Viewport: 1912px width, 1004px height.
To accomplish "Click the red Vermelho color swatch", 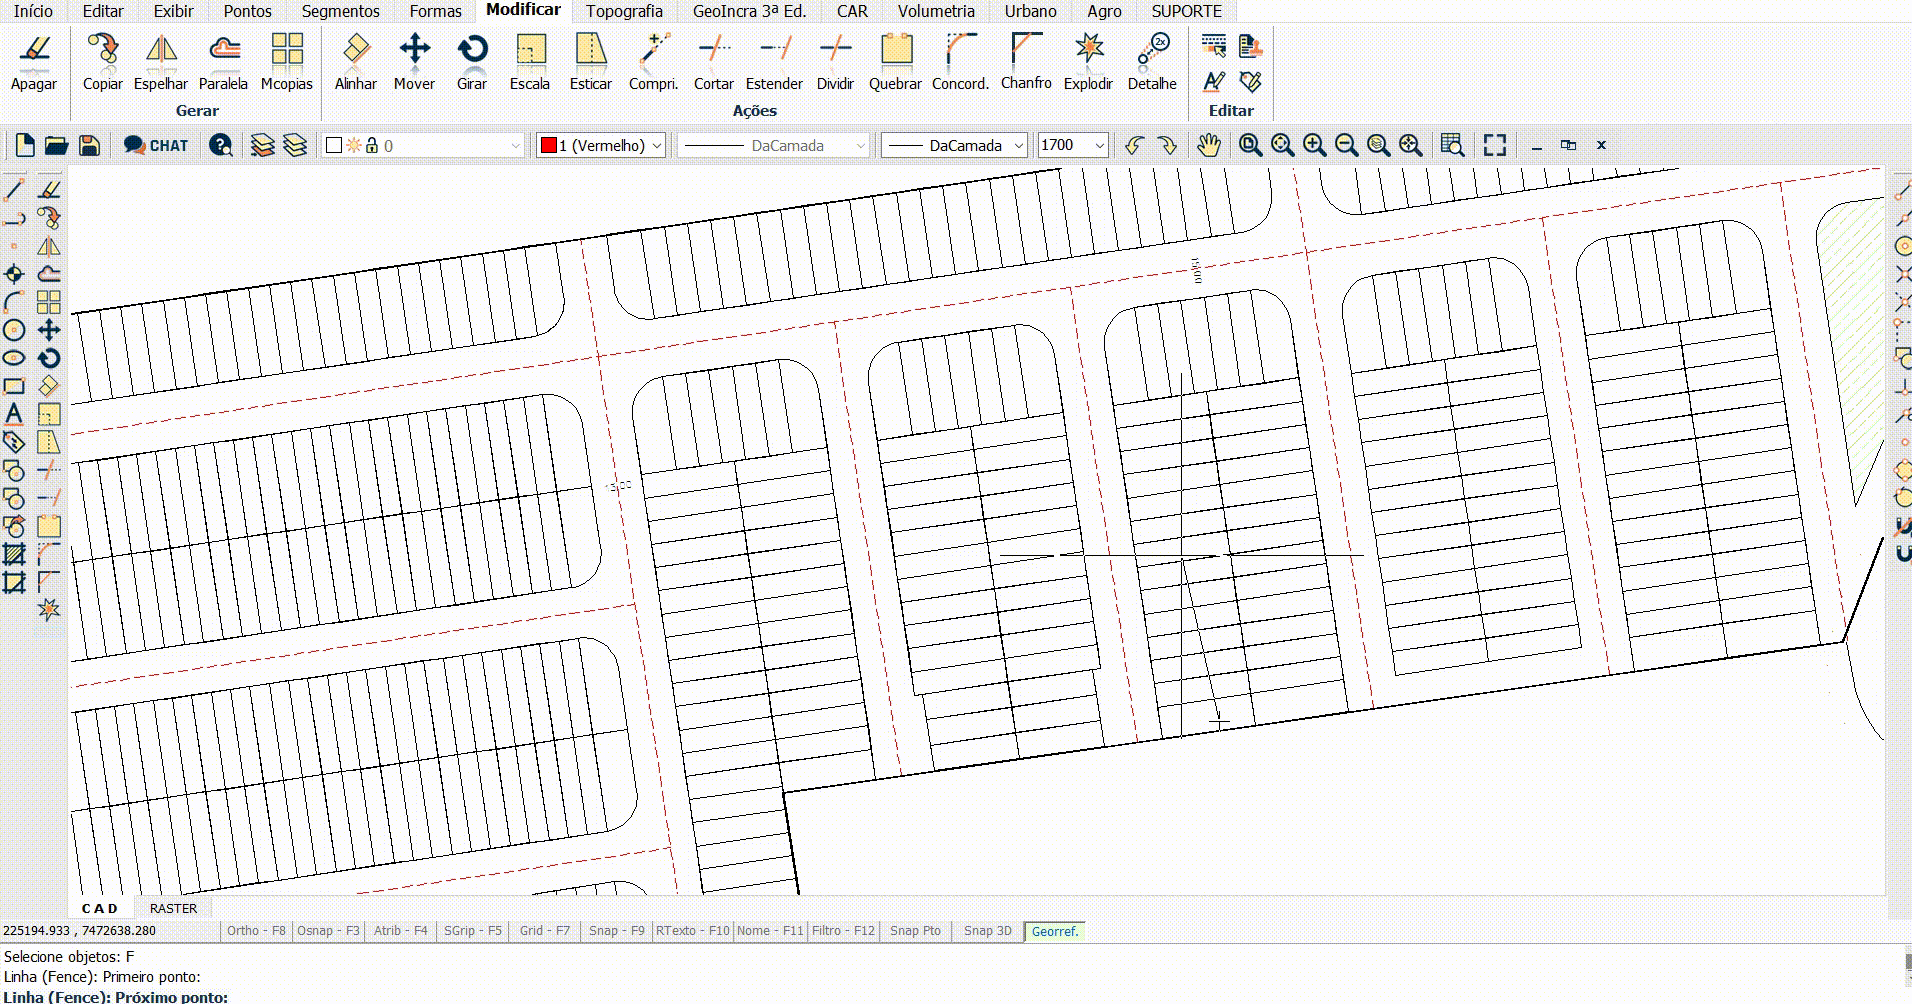I will 548,146.
